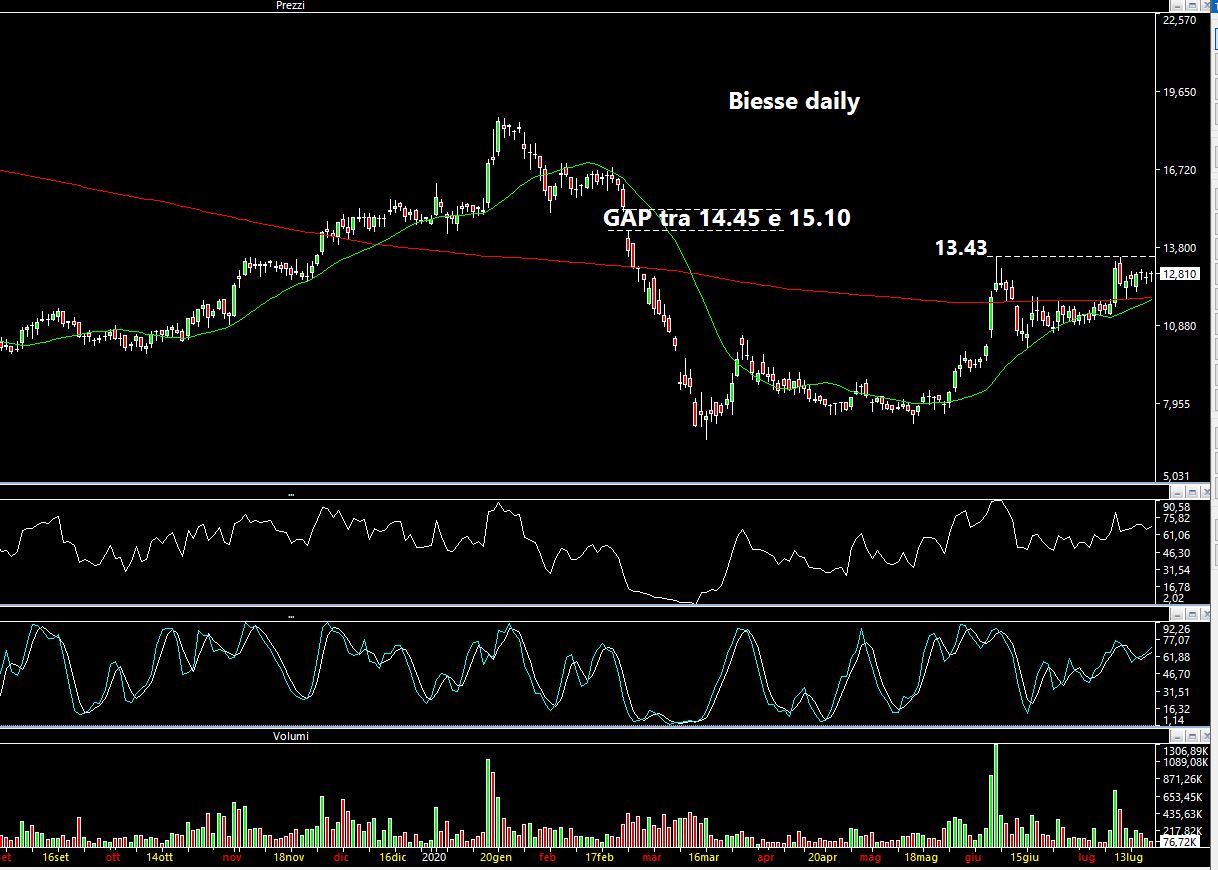Click the 1306,89K volume scale value
This screenshot has width=1218, height=870.
(1186, 751)
